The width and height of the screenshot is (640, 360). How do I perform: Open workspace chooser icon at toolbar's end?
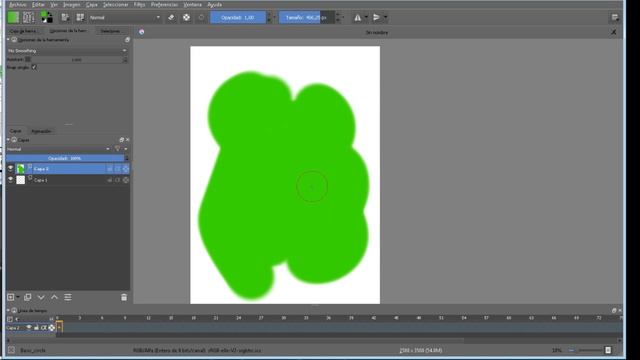pos(615,18)
